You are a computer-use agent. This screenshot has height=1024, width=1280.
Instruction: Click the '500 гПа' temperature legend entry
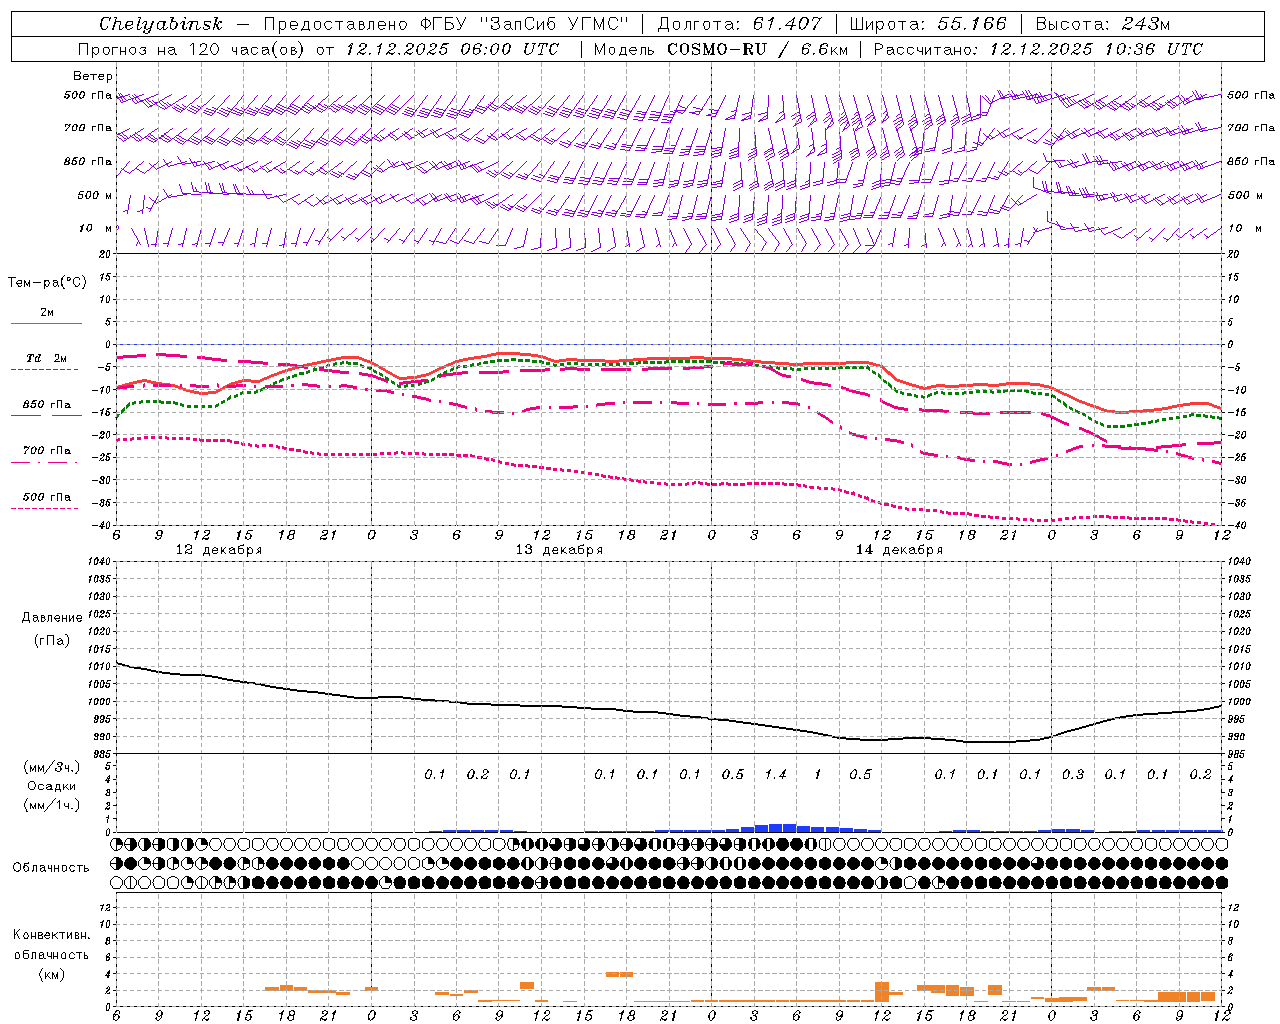[47, 497]
